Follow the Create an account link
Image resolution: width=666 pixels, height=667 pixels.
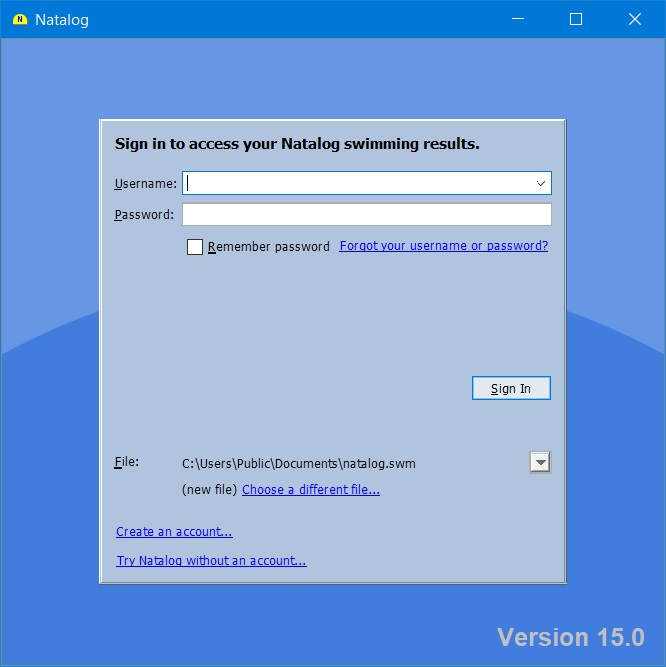(x=174, y=532)
